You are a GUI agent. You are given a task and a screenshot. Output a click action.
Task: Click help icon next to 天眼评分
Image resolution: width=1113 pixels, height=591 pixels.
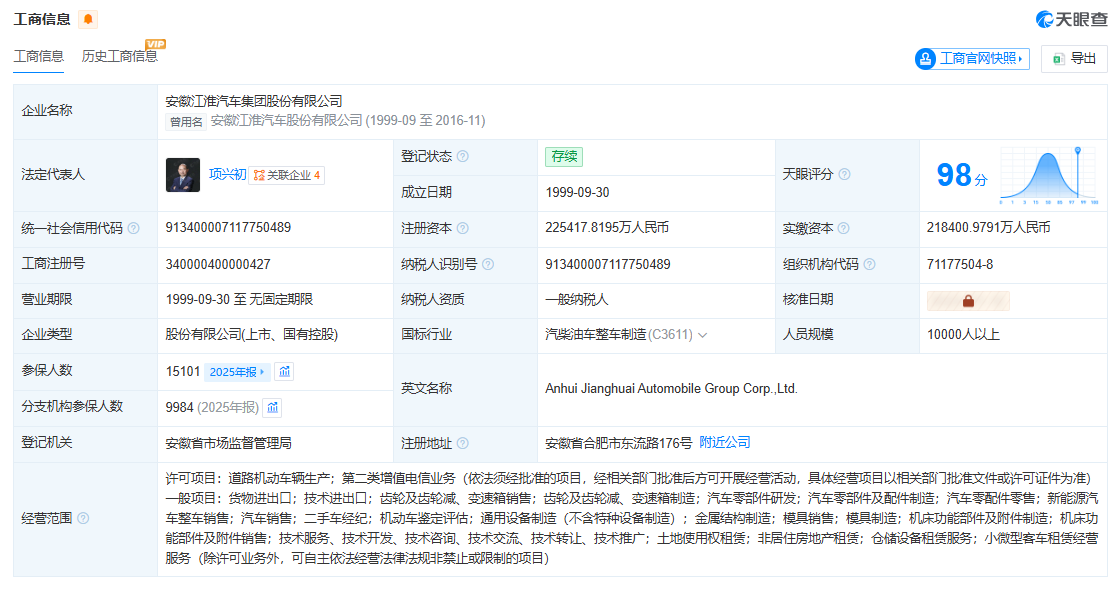pos(844,175)
